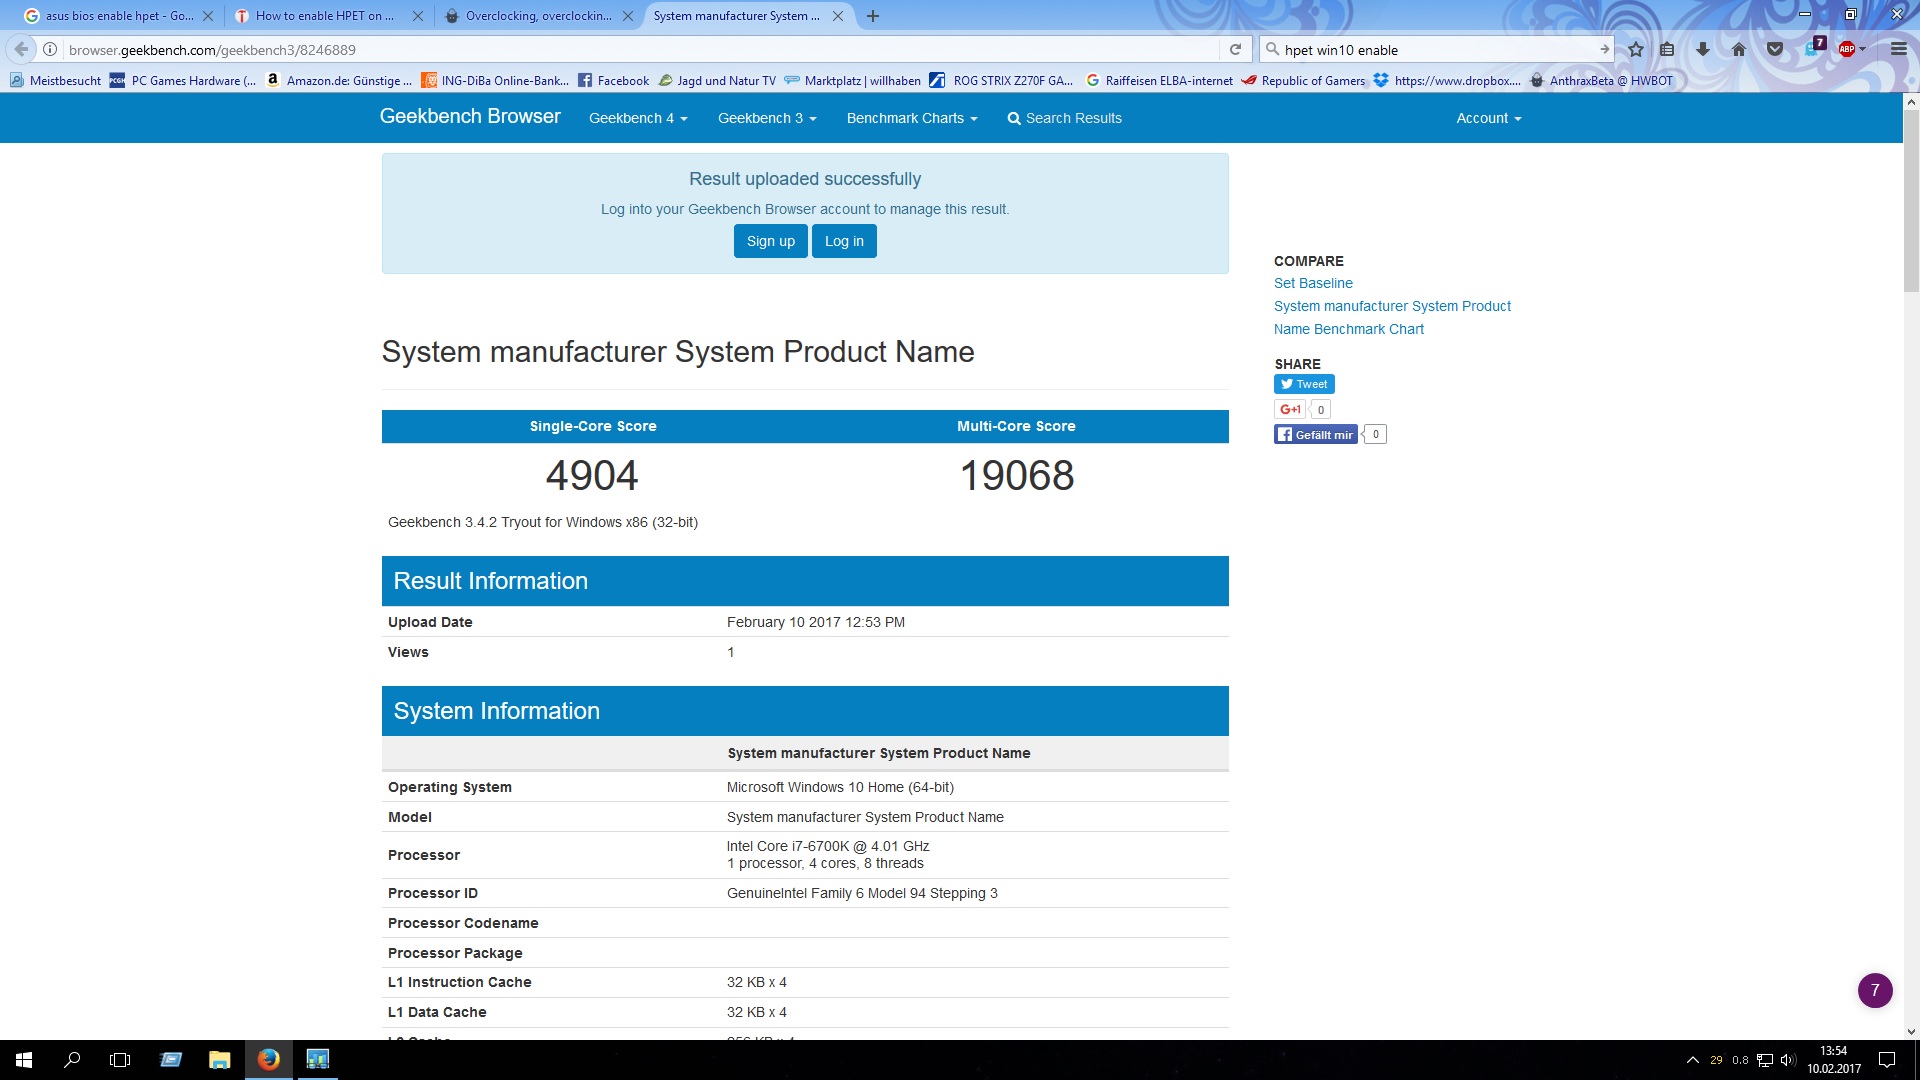1920x1080 pixels.
Task: Open the Action Center notification icon
Action: pos(1887,1060)
